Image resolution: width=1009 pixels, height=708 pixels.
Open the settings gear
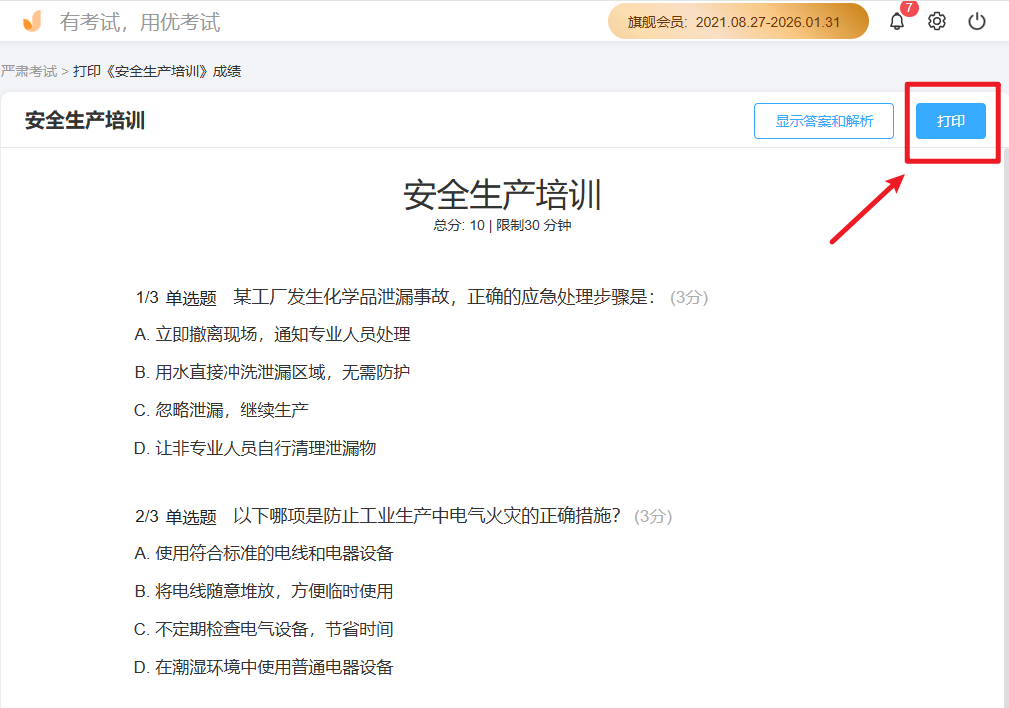[x=936, y=21]
